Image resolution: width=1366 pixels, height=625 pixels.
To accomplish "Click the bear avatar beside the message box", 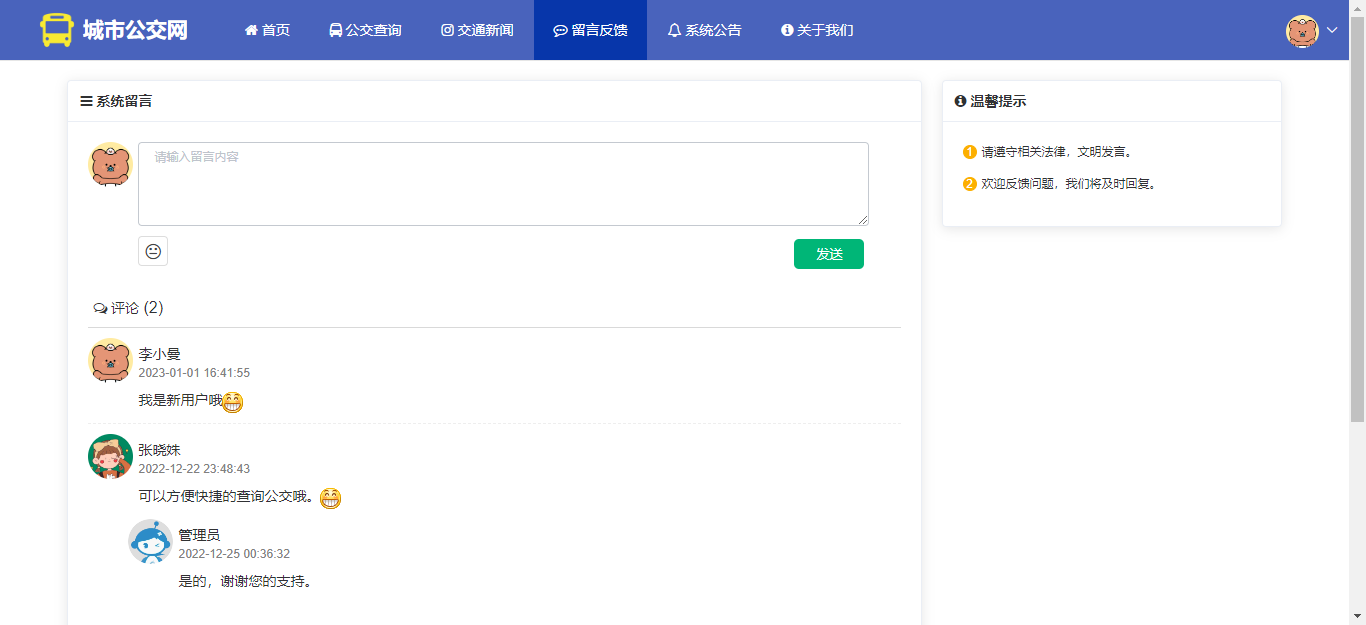I will (x=110, y=165).
